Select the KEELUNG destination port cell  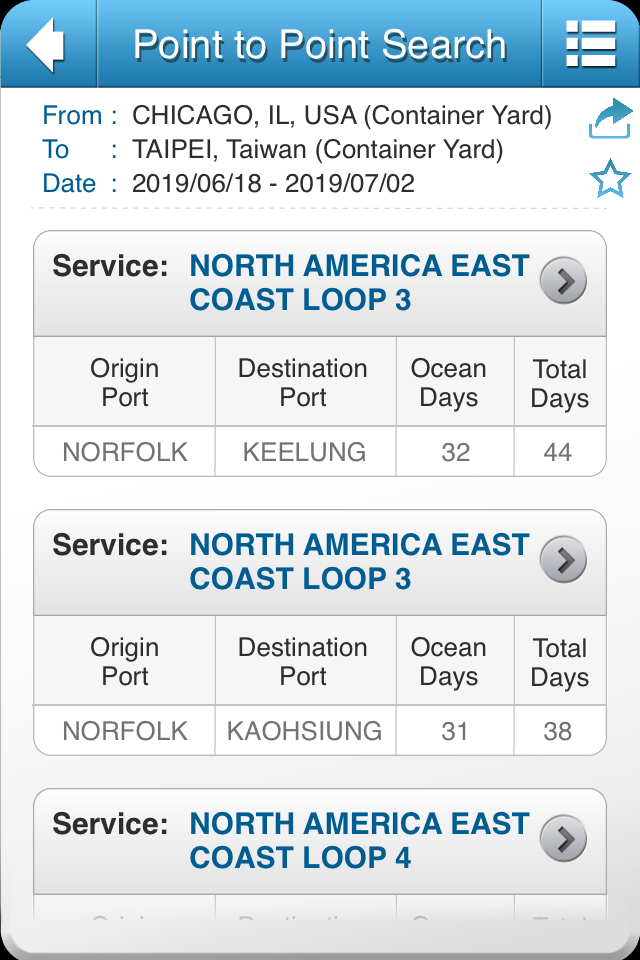pos(304,452)
